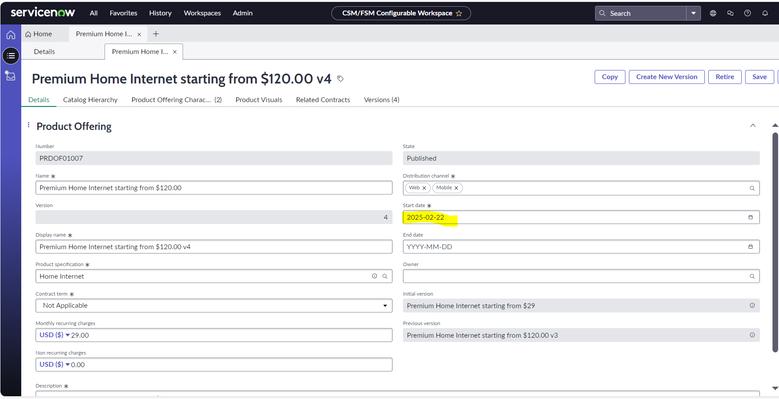Close the Premium Home I... sub tab

click(174, 52)
